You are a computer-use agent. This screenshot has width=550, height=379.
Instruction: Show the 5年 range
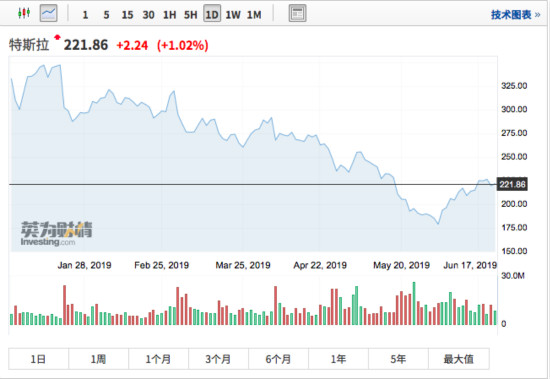[x=398, y=359]
